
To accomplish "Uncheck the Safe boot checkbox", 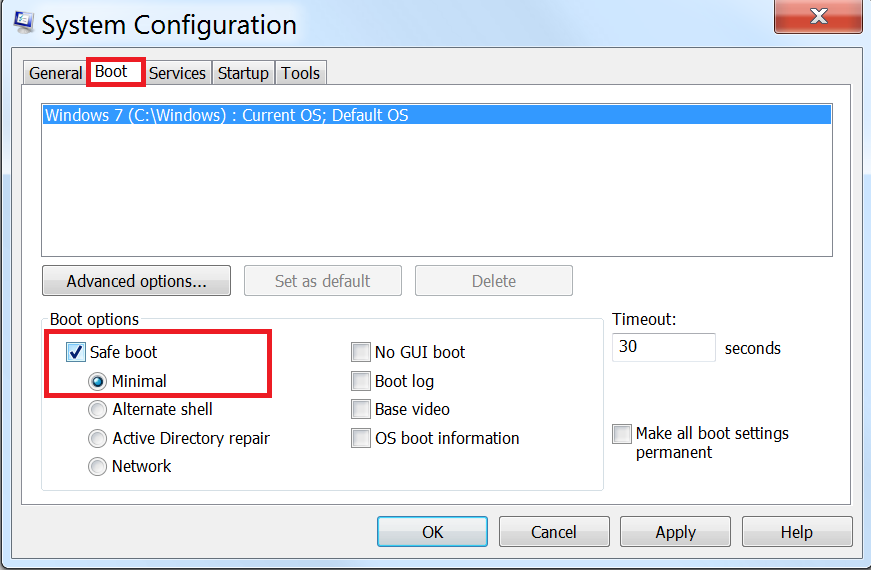I will pos(76,352).
